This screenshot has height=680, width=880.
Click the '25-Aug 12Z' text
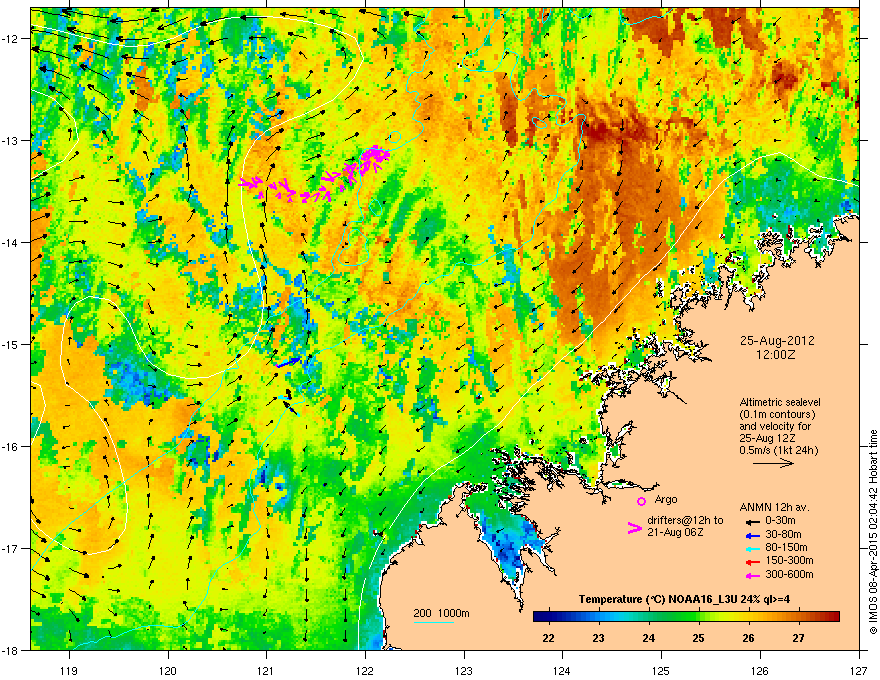point(767,438)
